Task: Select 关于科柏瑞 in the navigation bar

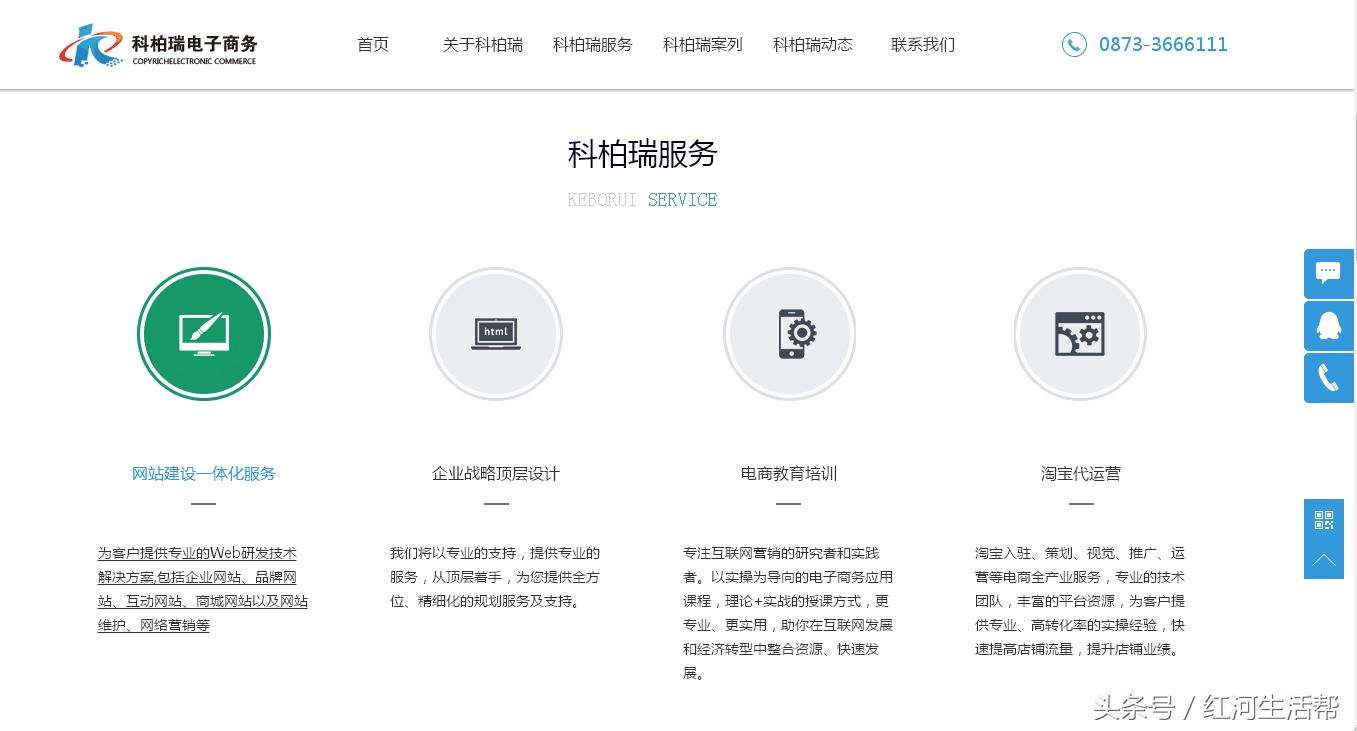Action: coord(483,44)
